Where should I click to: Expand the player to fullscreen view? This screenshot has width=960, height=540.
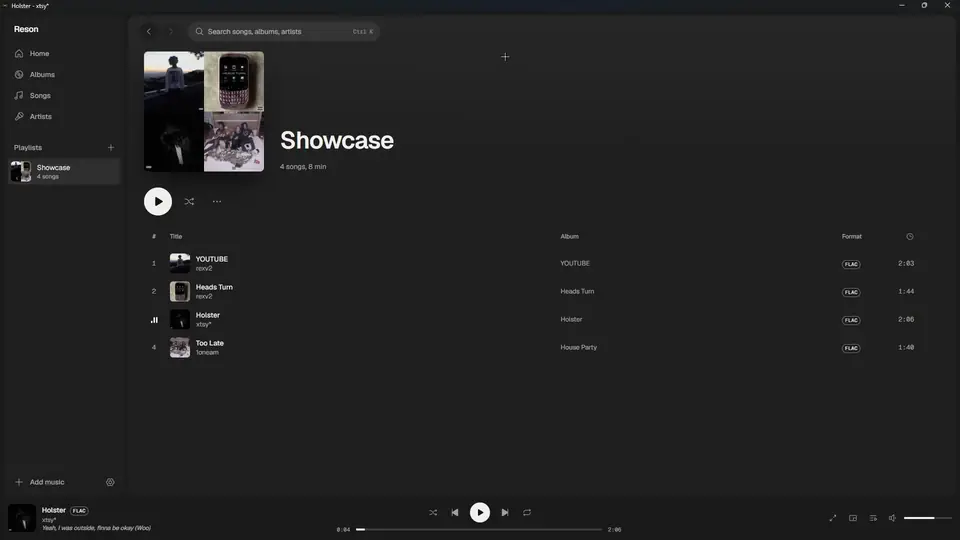tap(833, 518)
